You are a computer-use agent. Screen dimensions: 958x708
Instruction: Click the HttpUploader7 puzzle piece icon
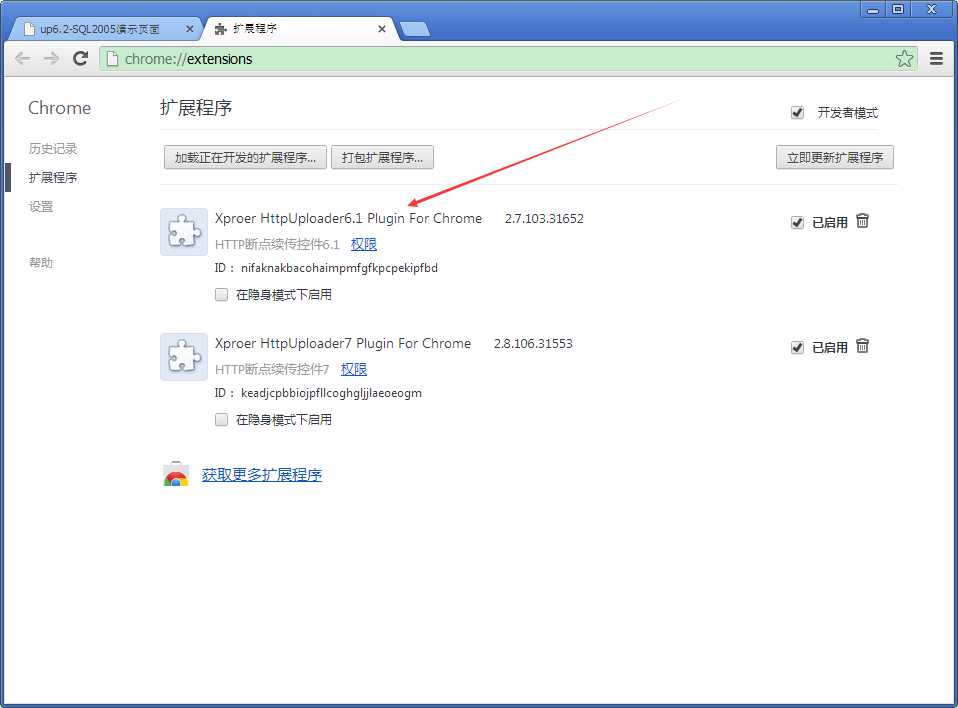(184, 357)
